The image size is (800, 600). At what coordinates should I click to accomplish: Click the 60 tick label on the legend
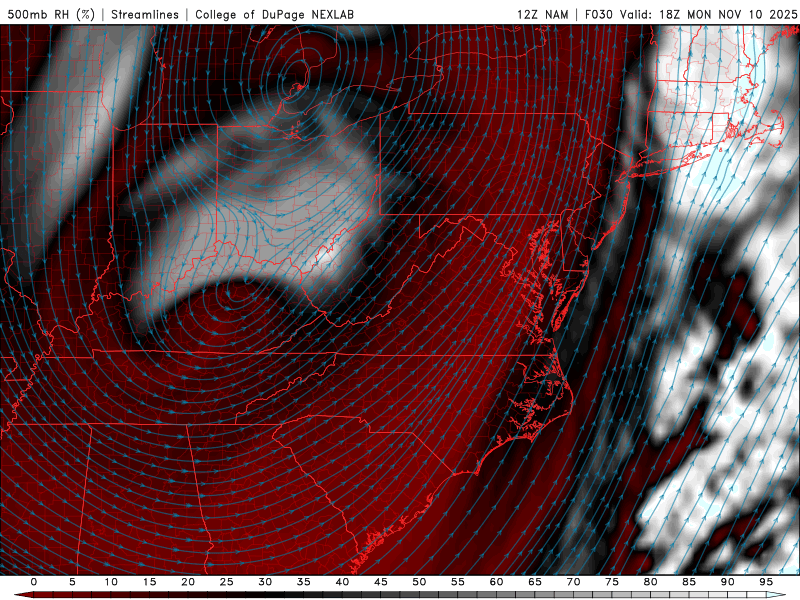click(496, 582)
